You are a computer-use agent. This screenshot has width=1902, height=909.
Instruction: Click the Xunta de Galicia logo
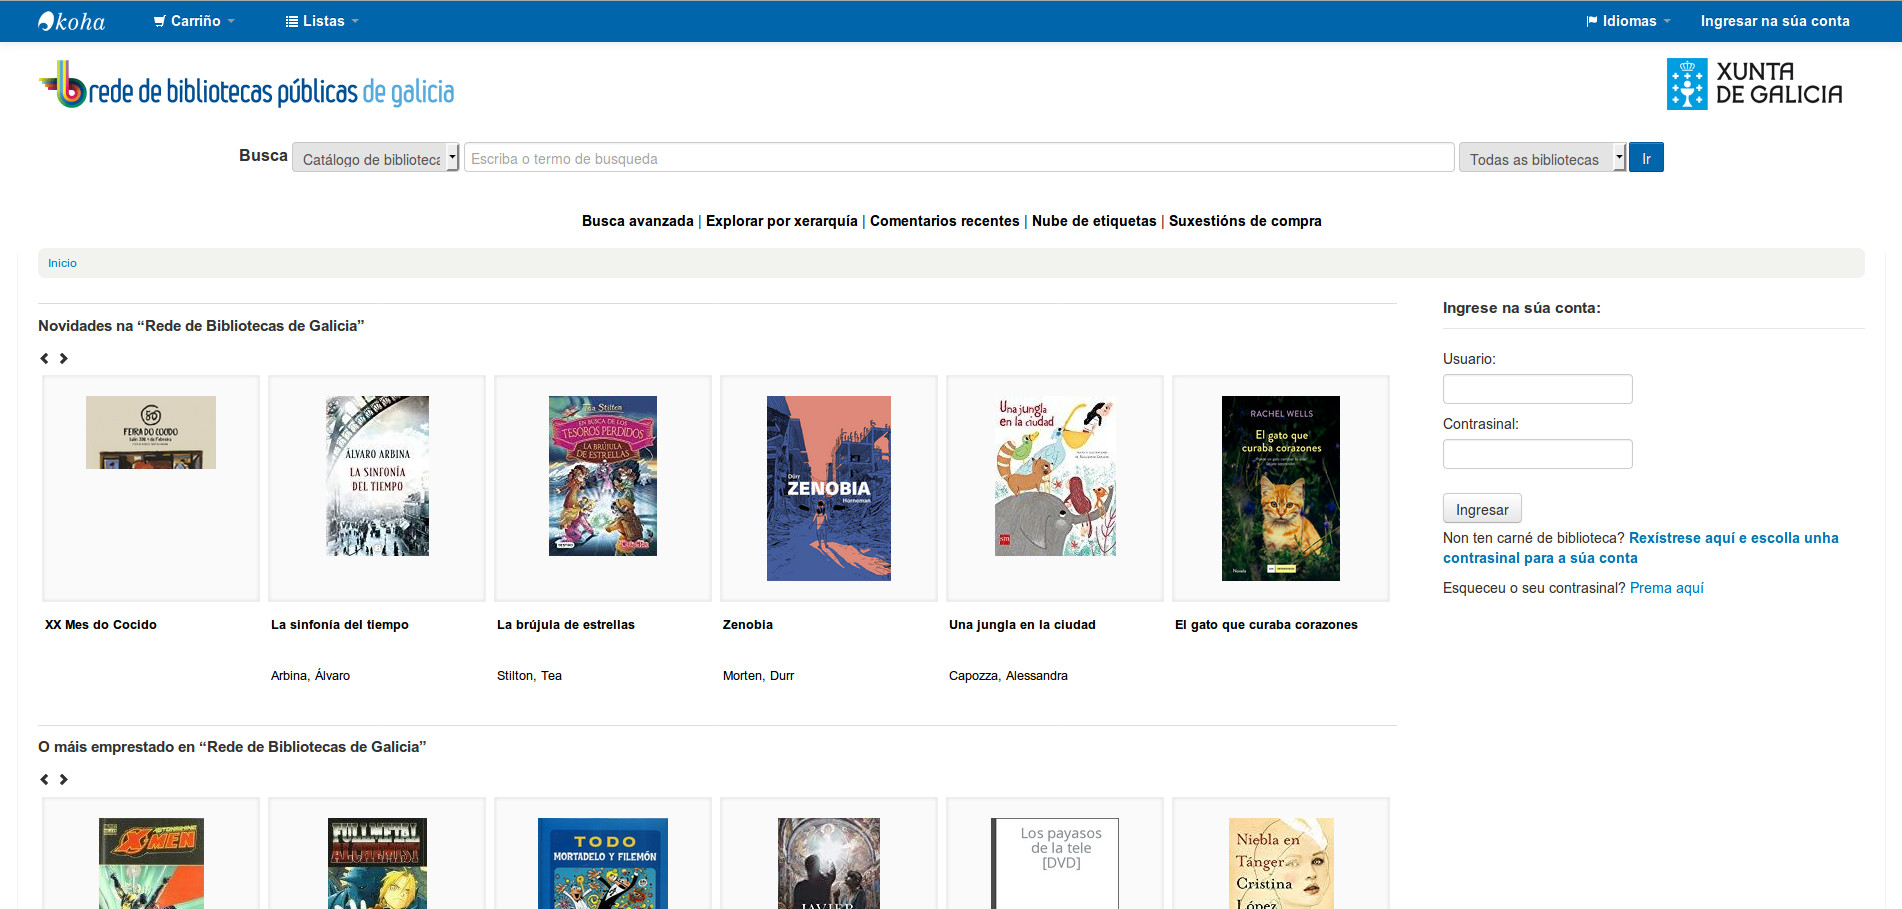pos(1754,84)
